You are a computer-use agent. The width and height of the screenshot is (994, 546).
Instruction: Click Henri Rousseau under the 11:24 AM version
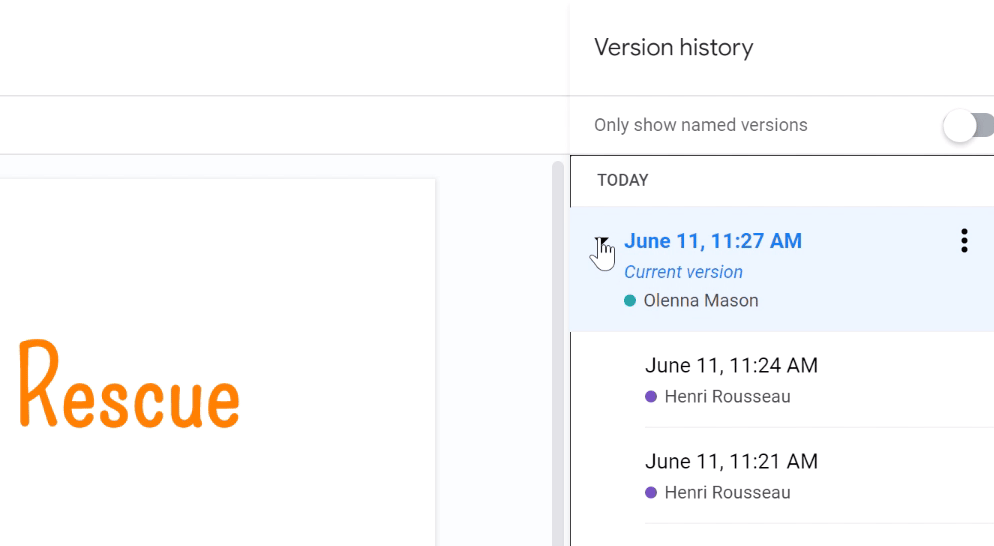tap(727, 397)
